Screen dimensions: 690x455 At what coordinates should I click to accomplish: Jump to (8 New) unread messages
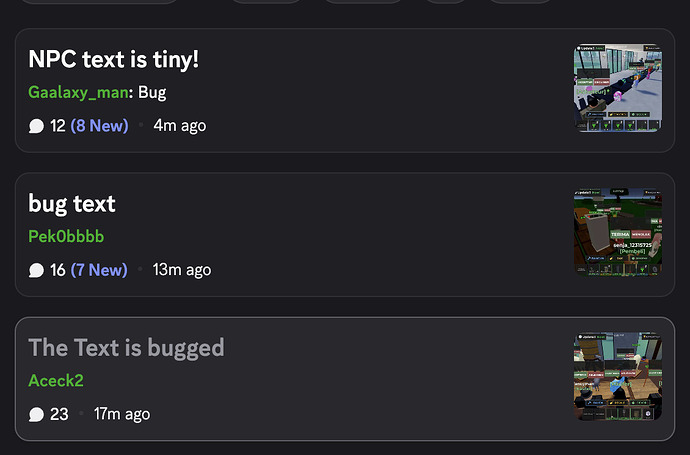tap(99, 126)
